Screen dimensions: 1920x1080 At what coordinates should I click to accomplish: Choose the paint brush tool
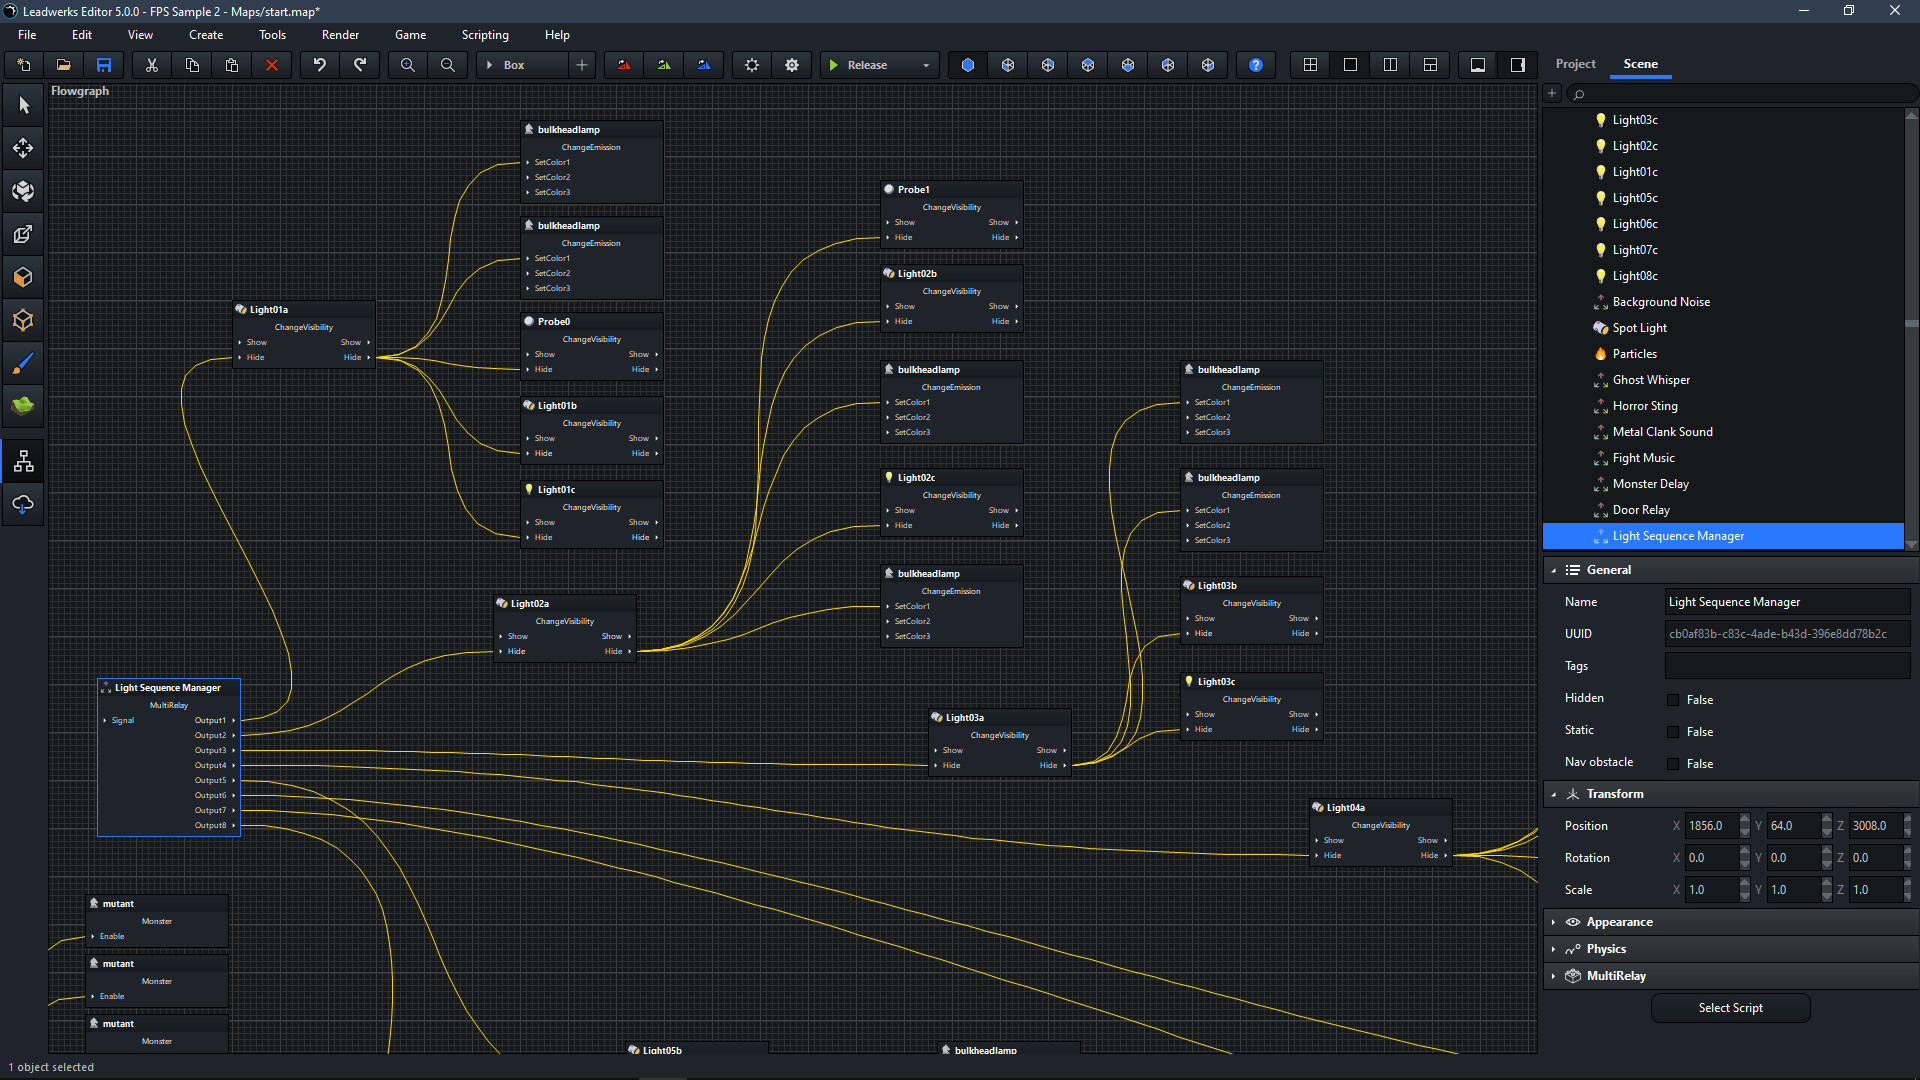coord(22,362)
